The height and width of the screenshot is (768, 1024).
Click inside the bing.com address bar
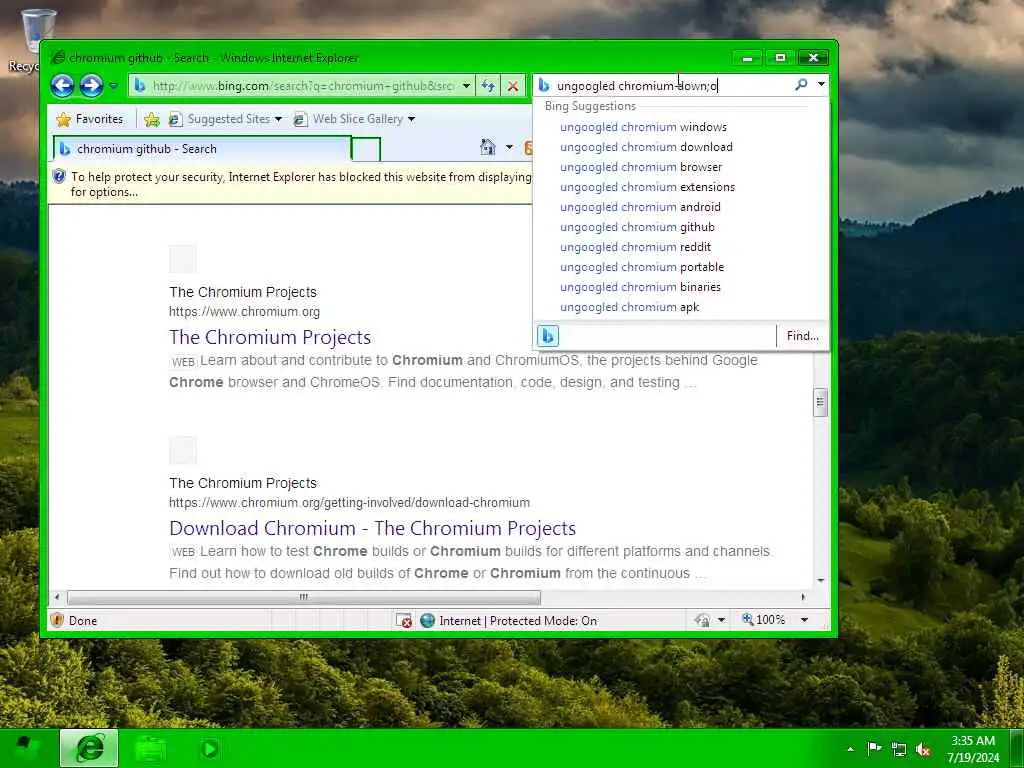302,86
